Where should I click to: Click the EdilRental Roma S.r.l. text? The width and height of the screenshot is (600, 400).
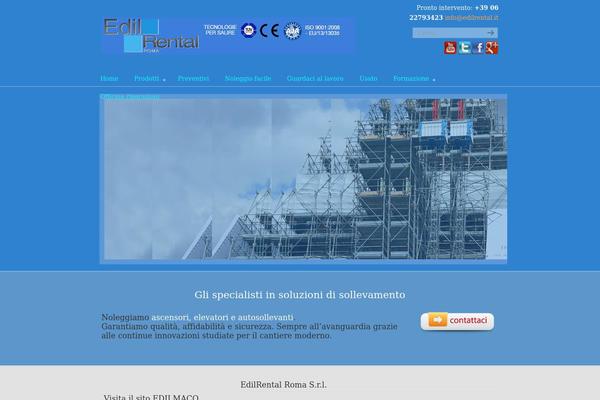pos(284,385)
